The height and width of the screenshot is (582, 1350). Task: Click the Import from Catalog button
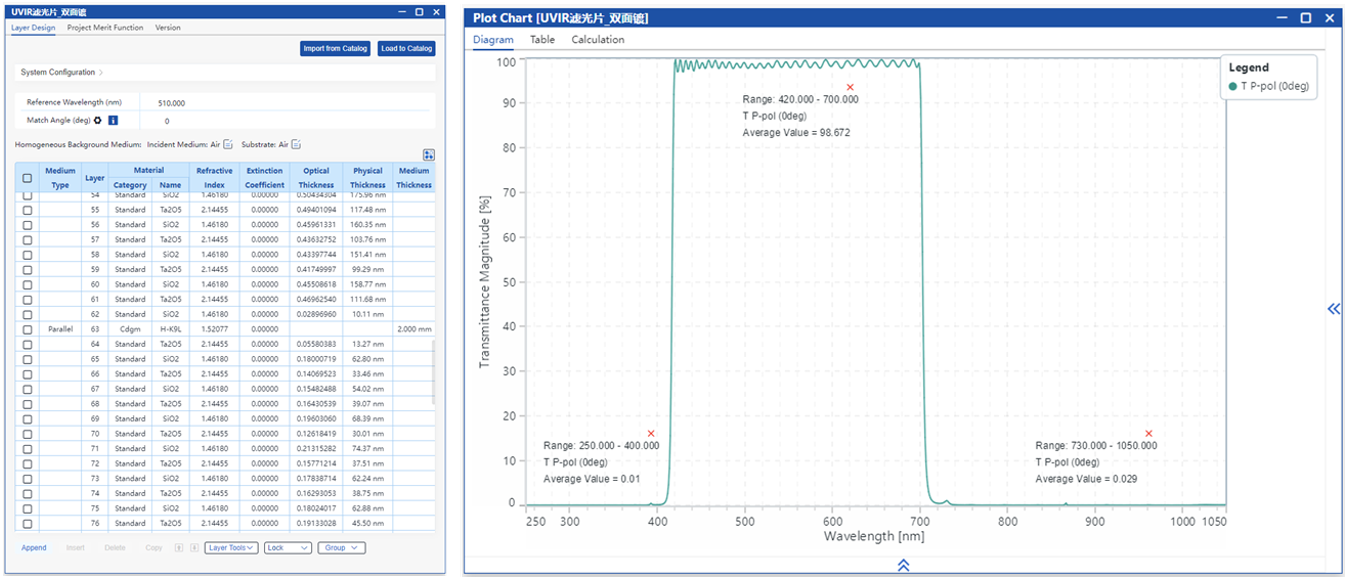click(x=335, y=48)
